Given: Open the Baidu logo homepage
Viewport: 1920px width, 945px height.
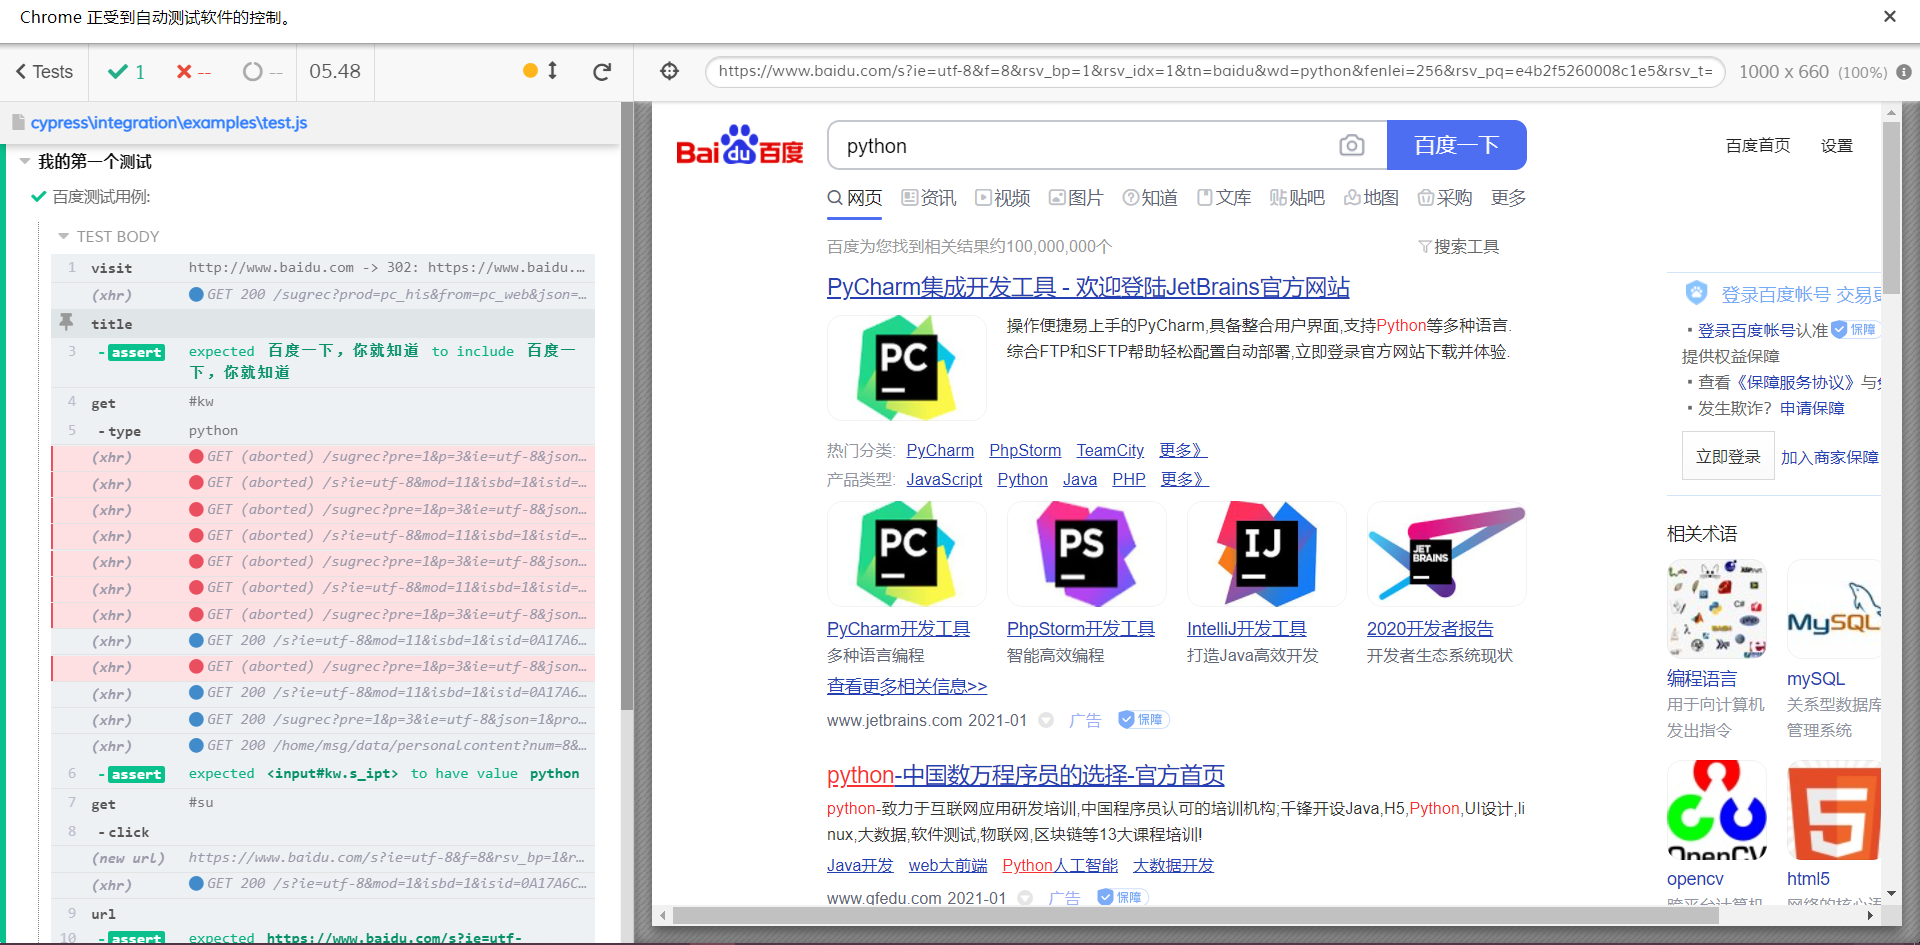Looking at the screenshot, I should point(740,145).
